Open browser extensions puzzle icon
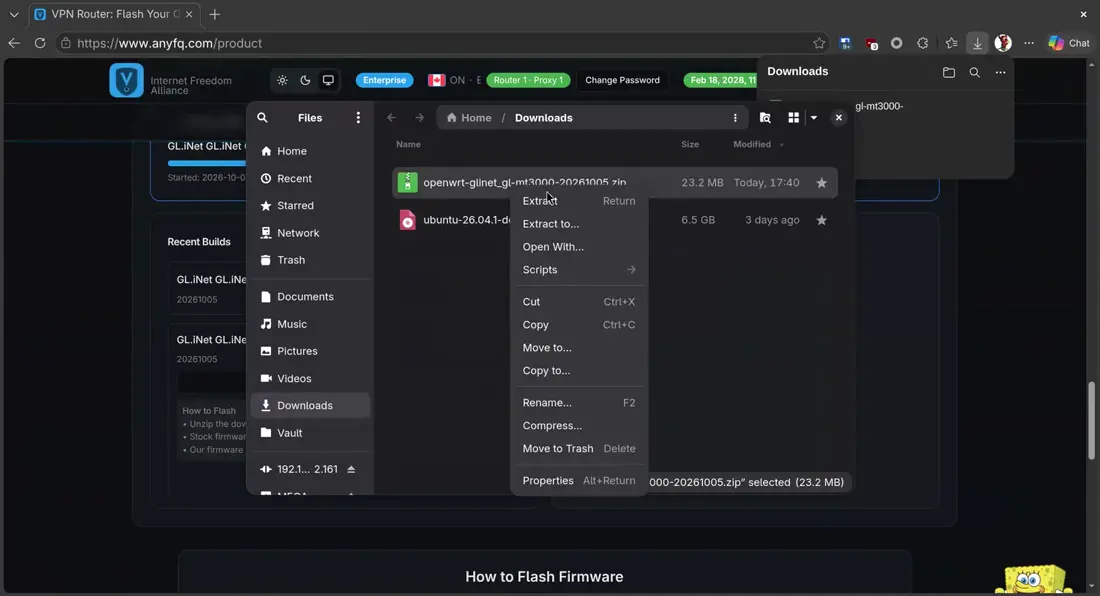Screen dimensions: 1100x596 (x=923, y=43)
